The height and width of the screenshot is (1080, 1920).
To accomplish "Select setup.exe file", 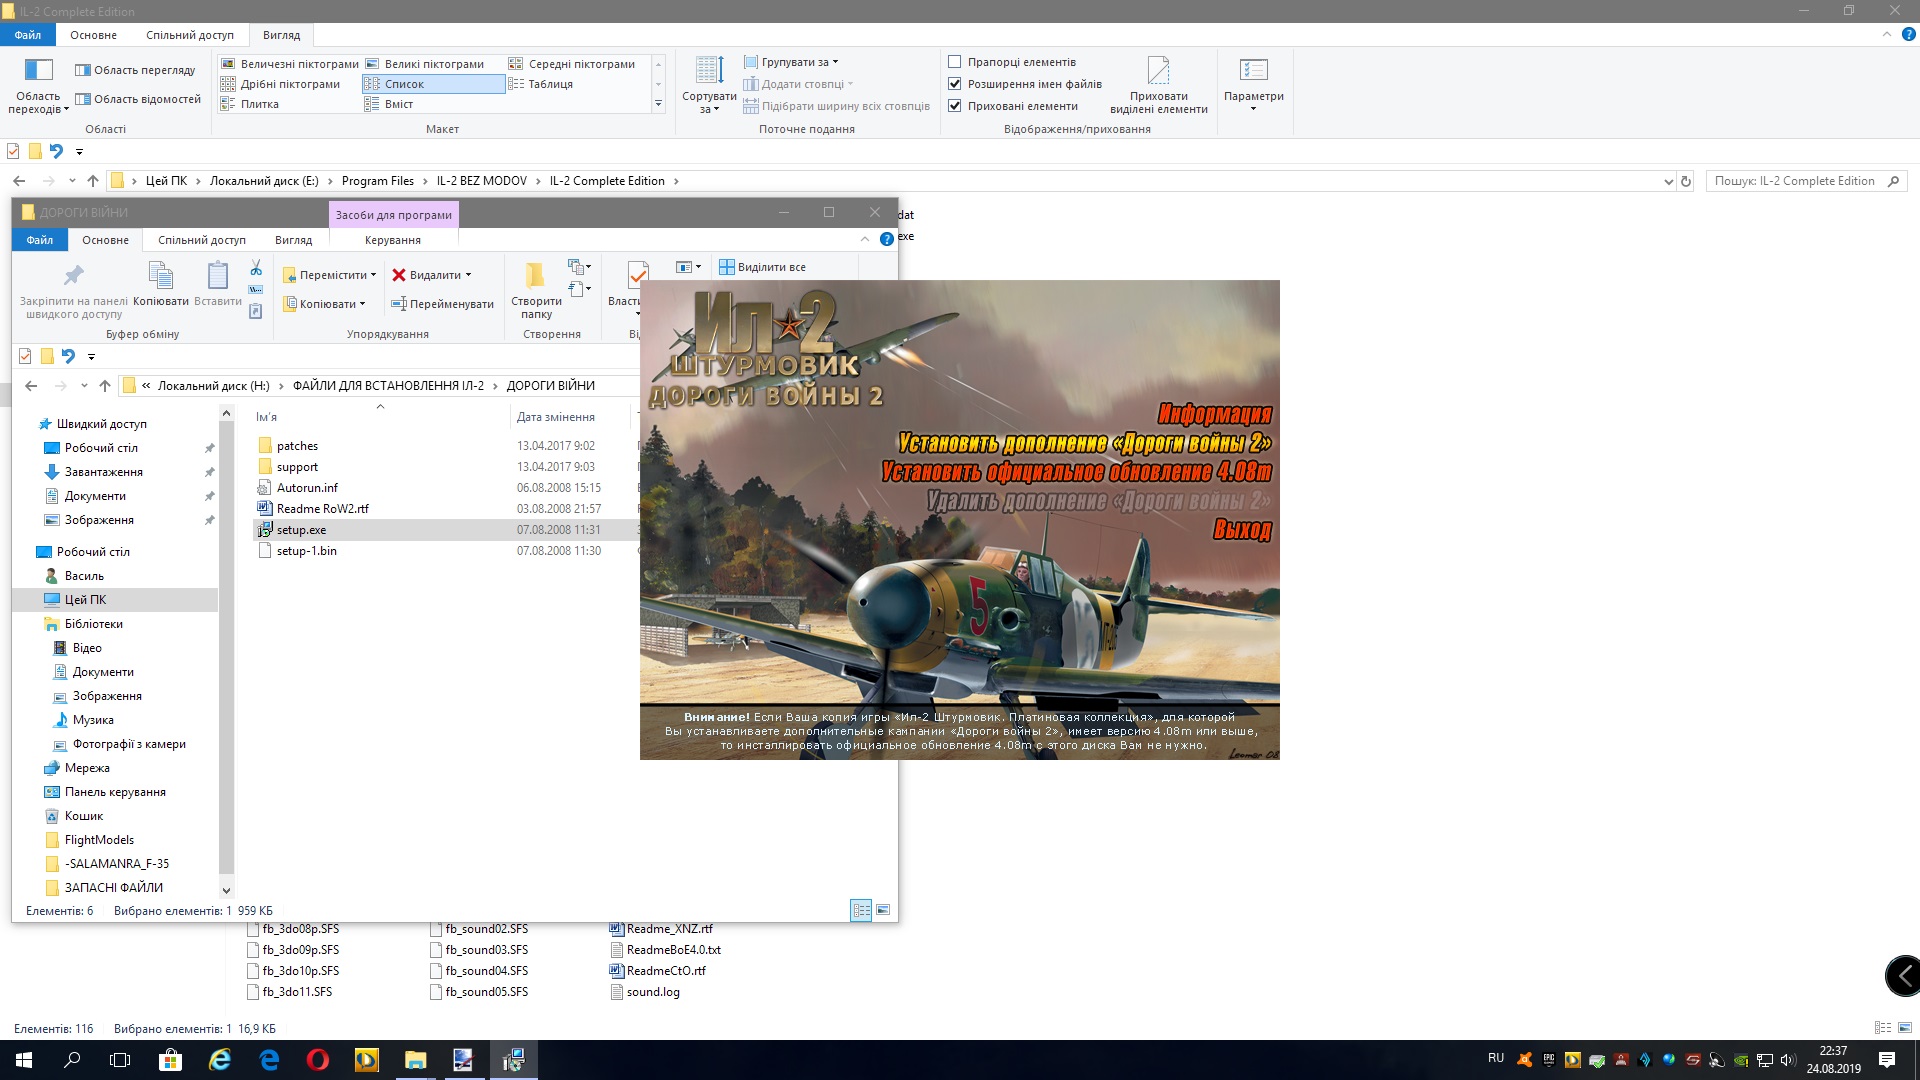I will 302,530.
